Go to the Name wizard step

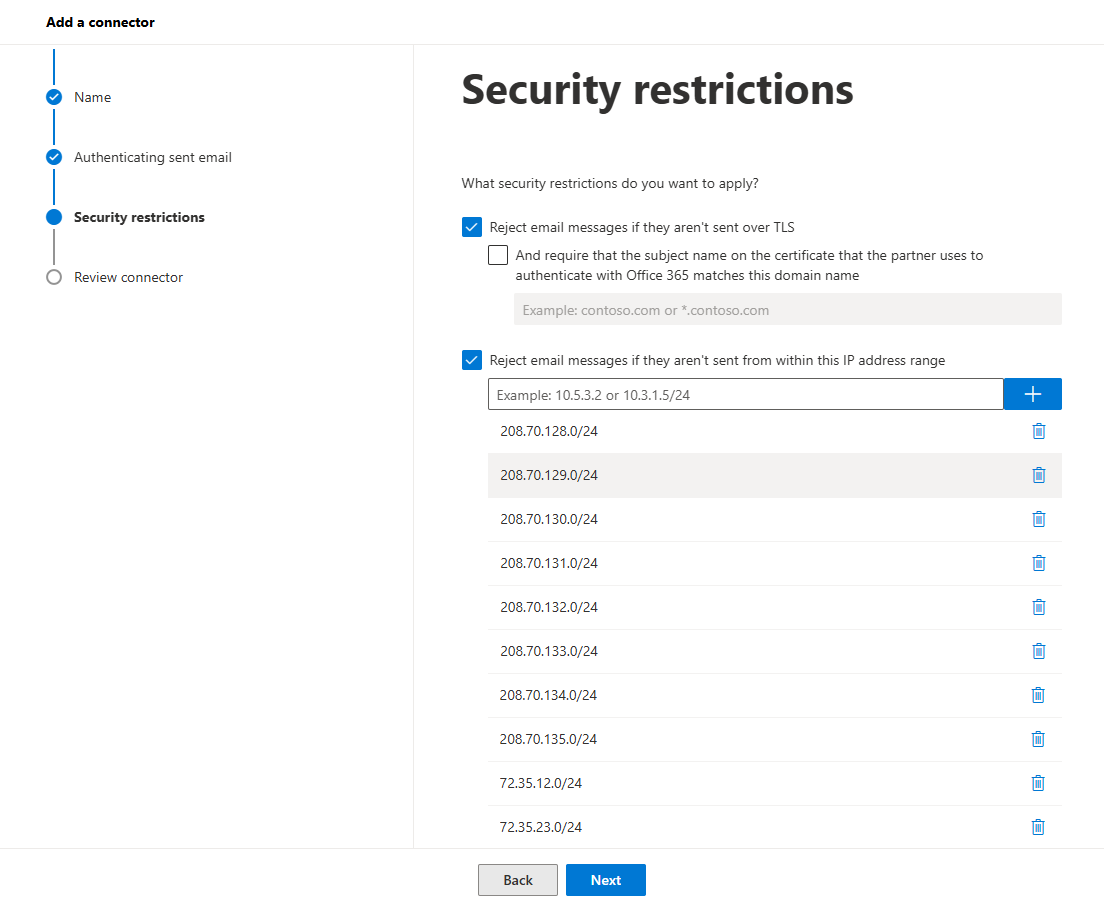point(92,97)
